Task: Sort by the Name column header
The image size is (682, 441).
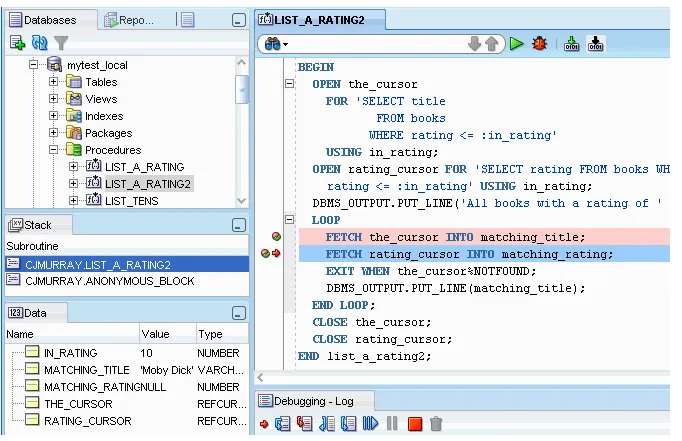Action: click(72, 334)
